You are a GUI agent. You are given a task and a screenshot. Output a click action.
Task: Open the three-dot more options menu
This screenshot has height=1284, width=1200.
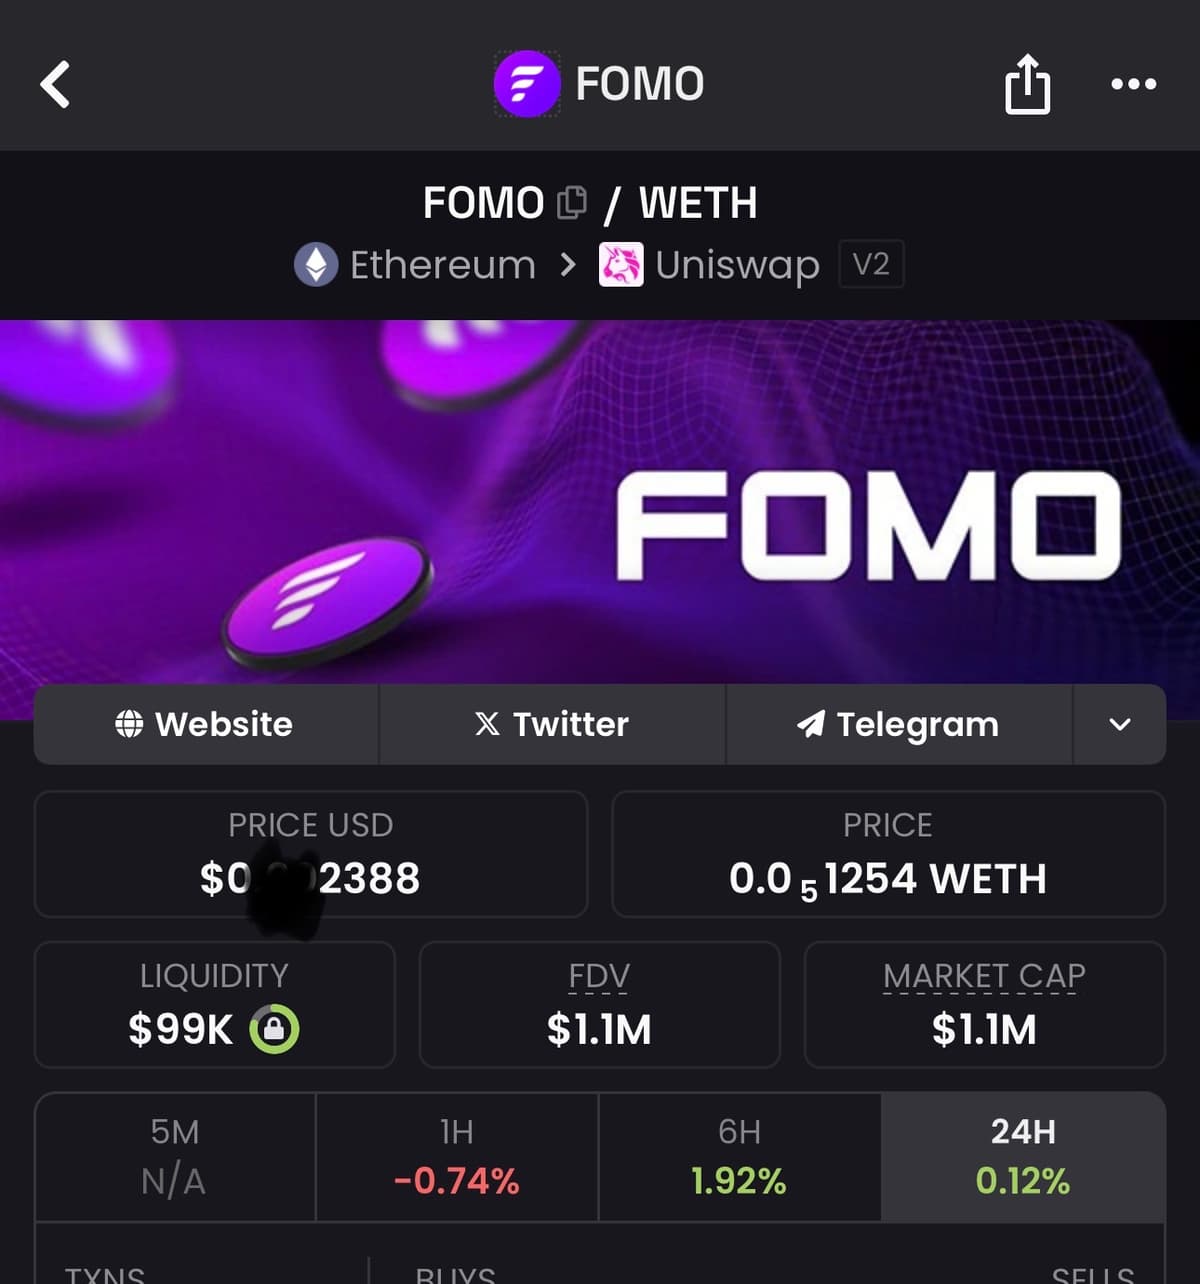[x=1134, y=84]
